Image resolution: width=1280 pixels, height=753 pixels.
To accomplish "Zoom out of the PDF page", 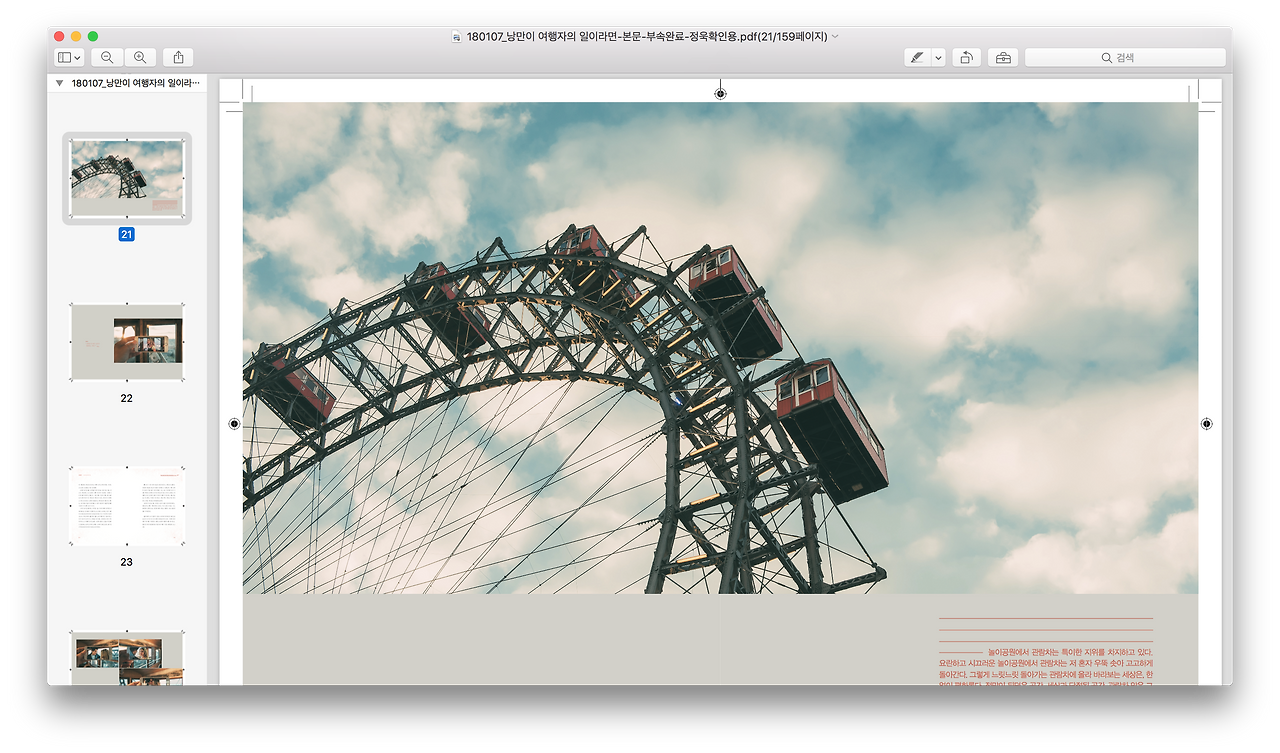I will [107, 58].
